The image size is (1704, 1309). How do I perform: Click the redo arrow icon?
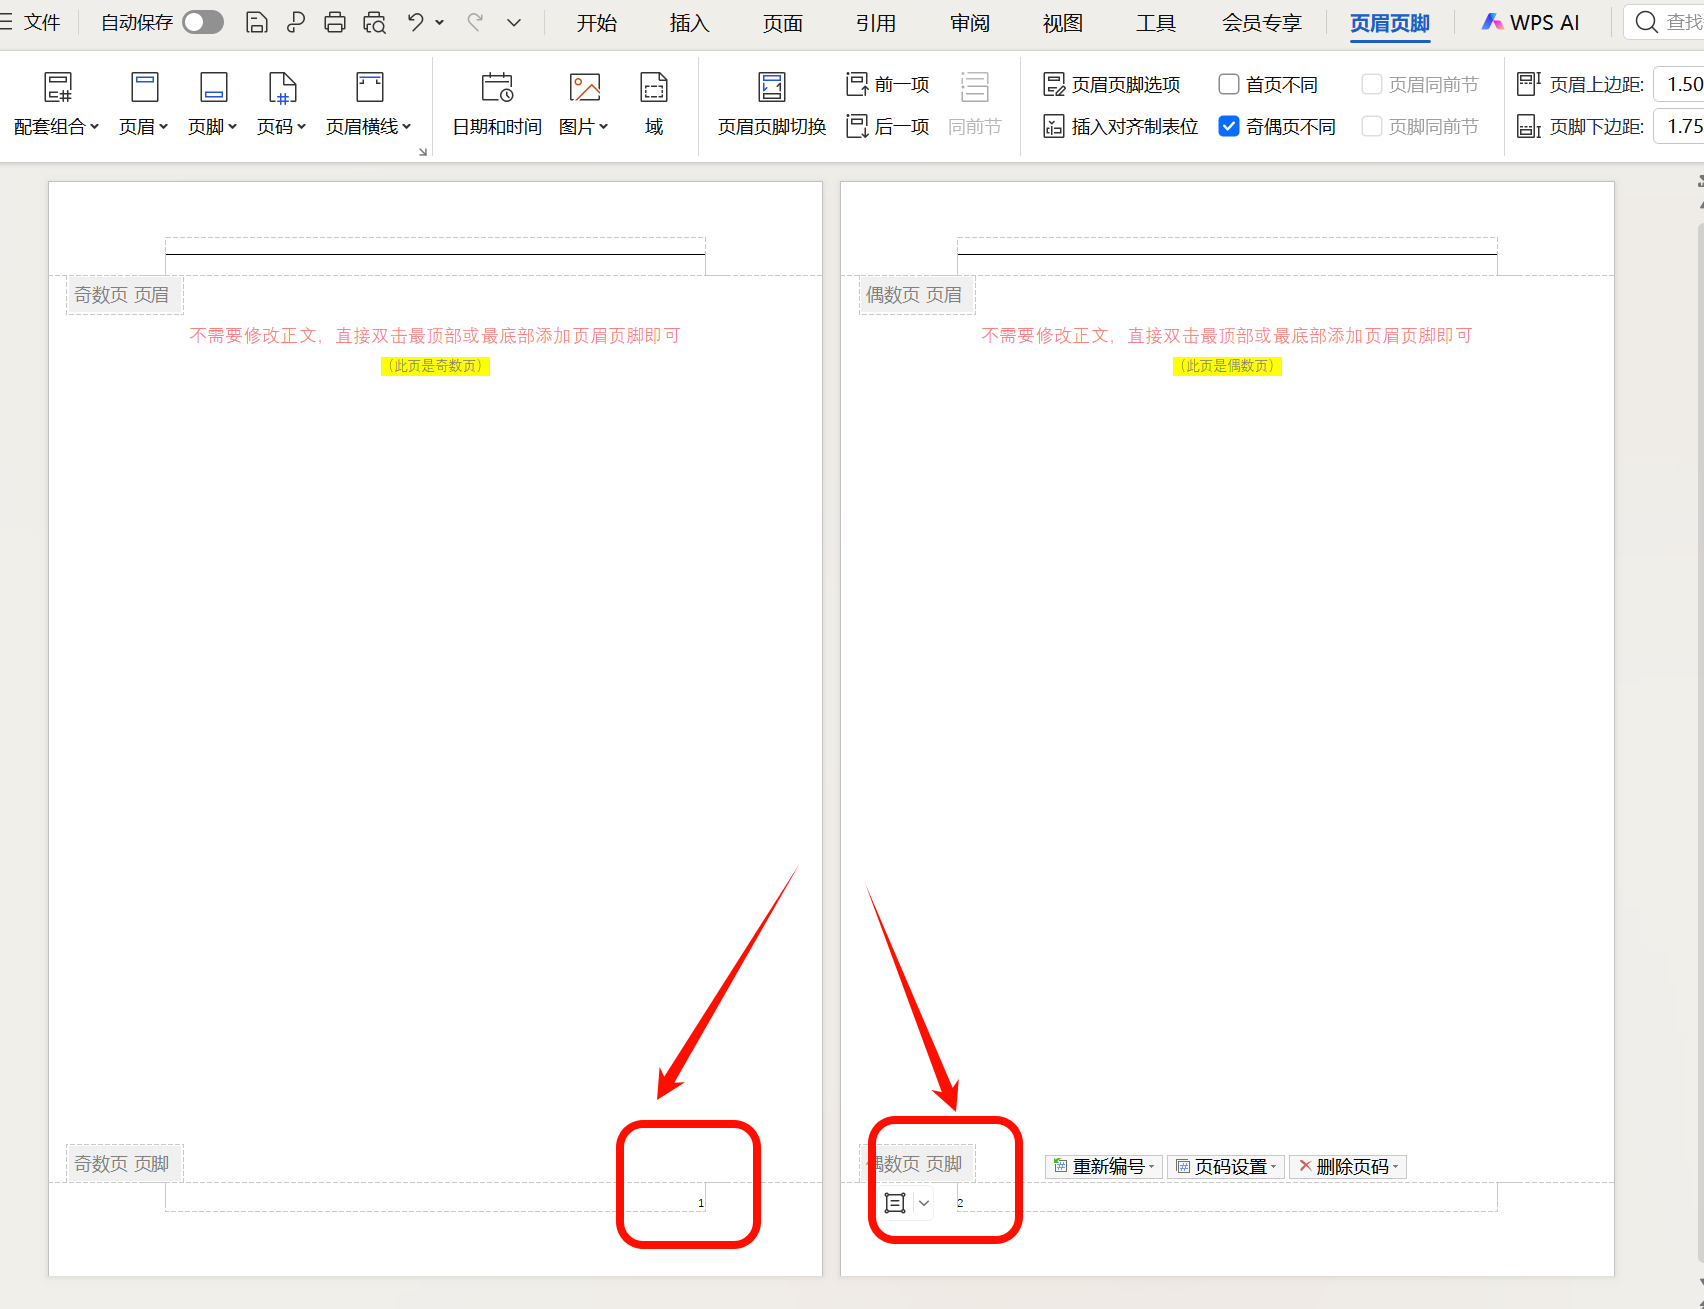click(x=475, y=22)
